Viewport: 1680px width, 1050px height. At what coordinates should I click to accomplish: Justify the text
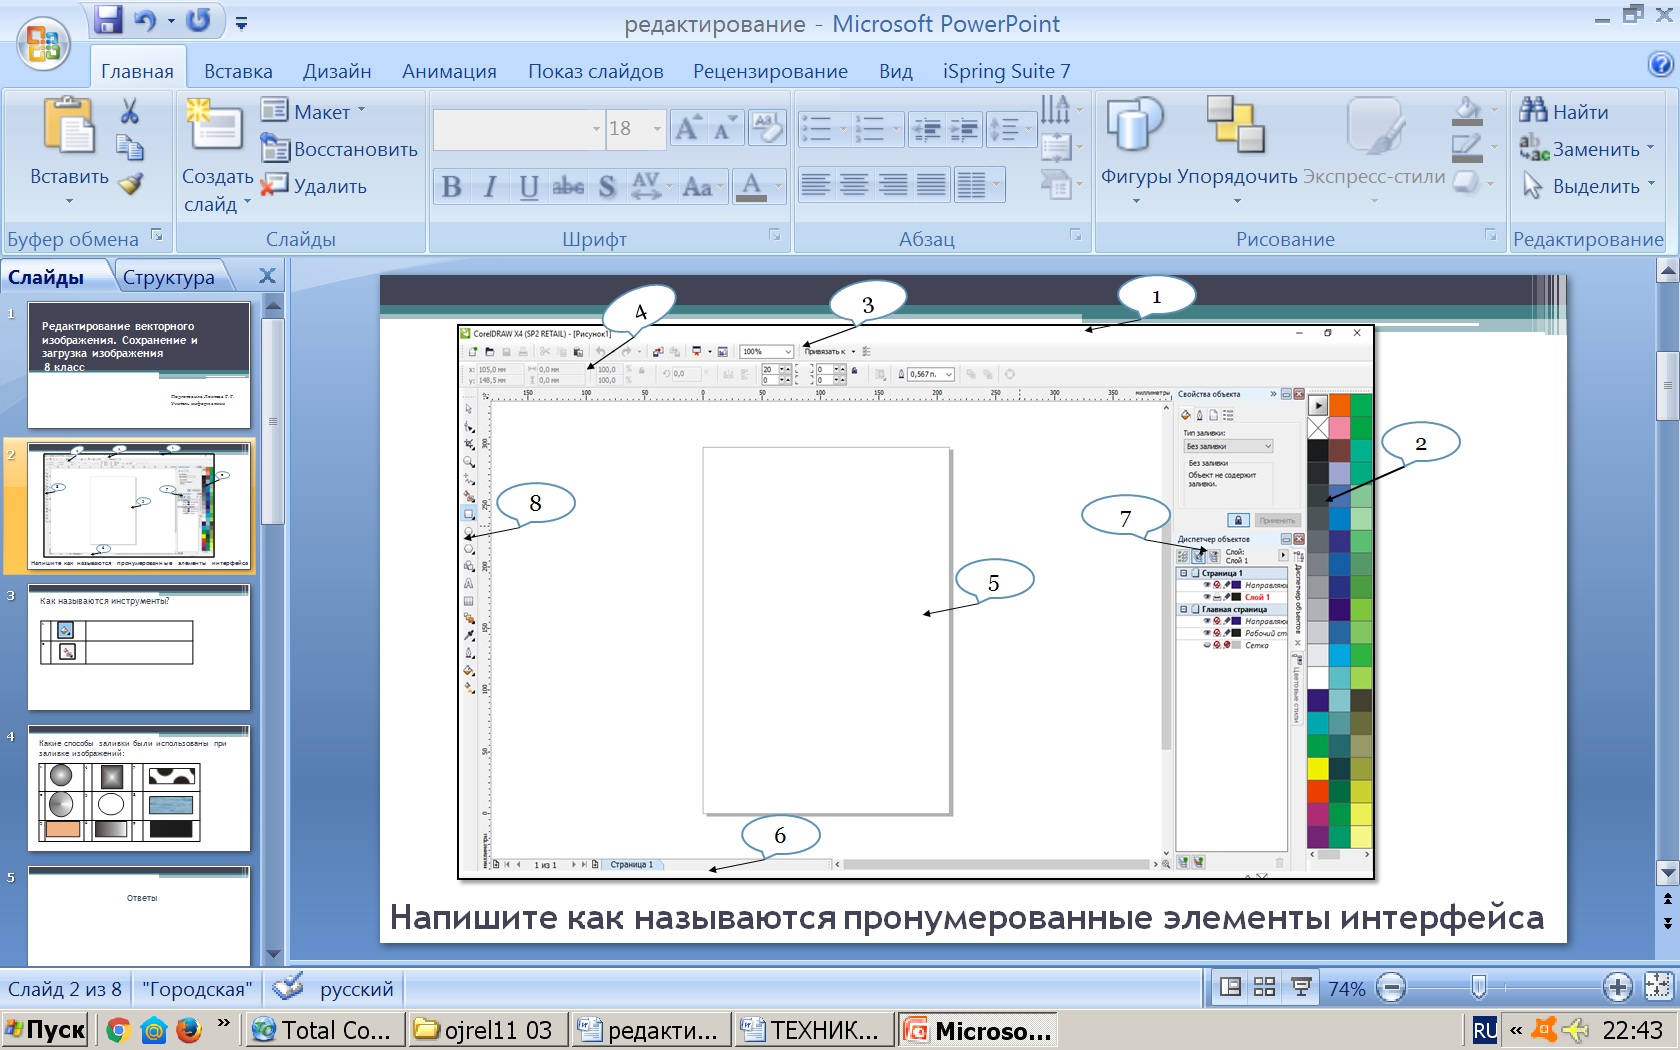[x=931, y=185]
